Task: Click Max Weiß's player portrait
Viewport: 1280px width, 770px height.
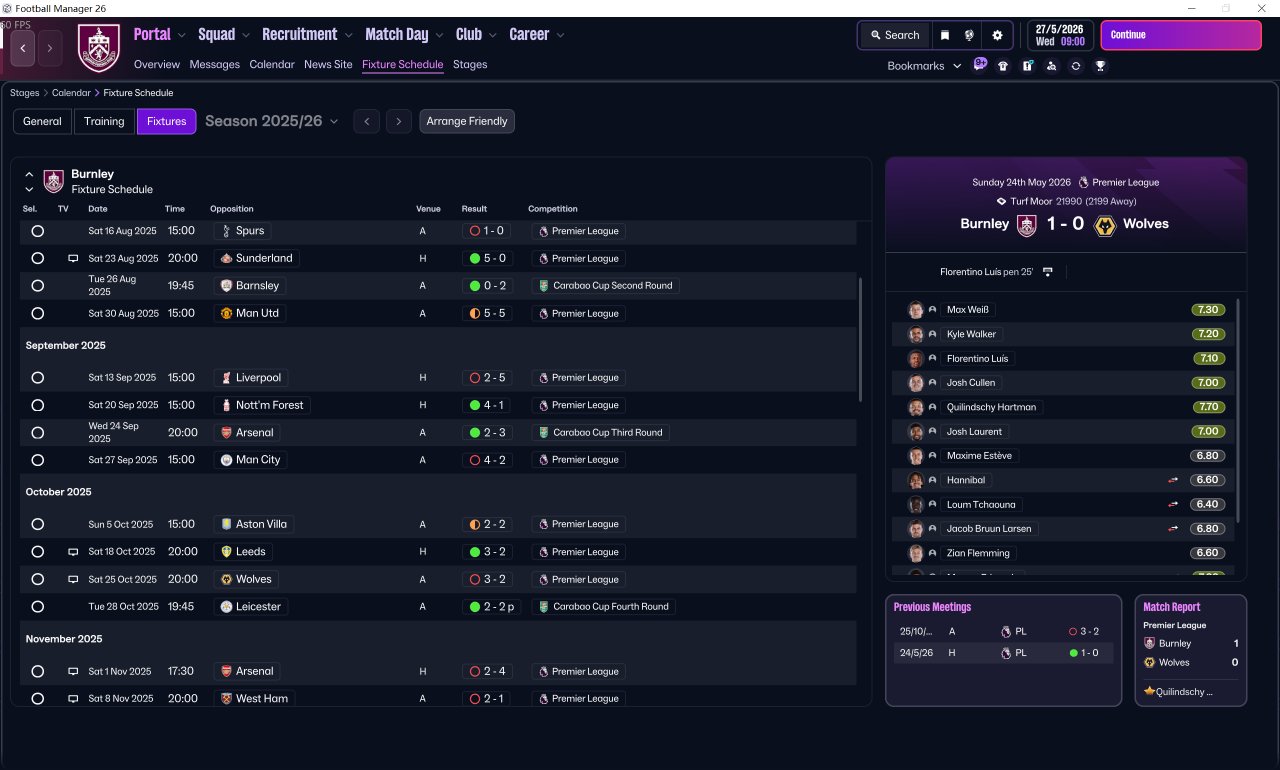Action: [915, 310]
